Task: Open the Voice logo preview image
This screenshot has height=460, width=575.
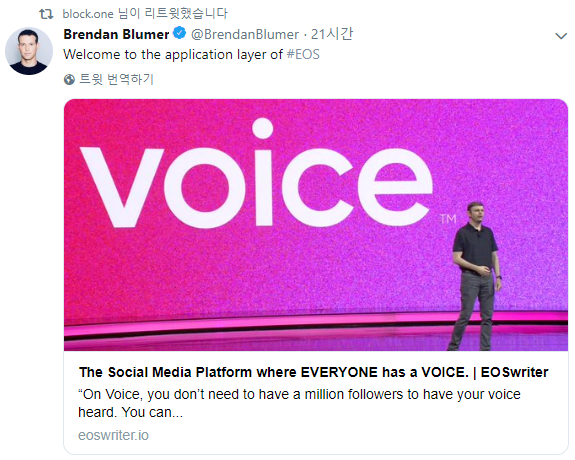Action: click(x=316, y=224)
